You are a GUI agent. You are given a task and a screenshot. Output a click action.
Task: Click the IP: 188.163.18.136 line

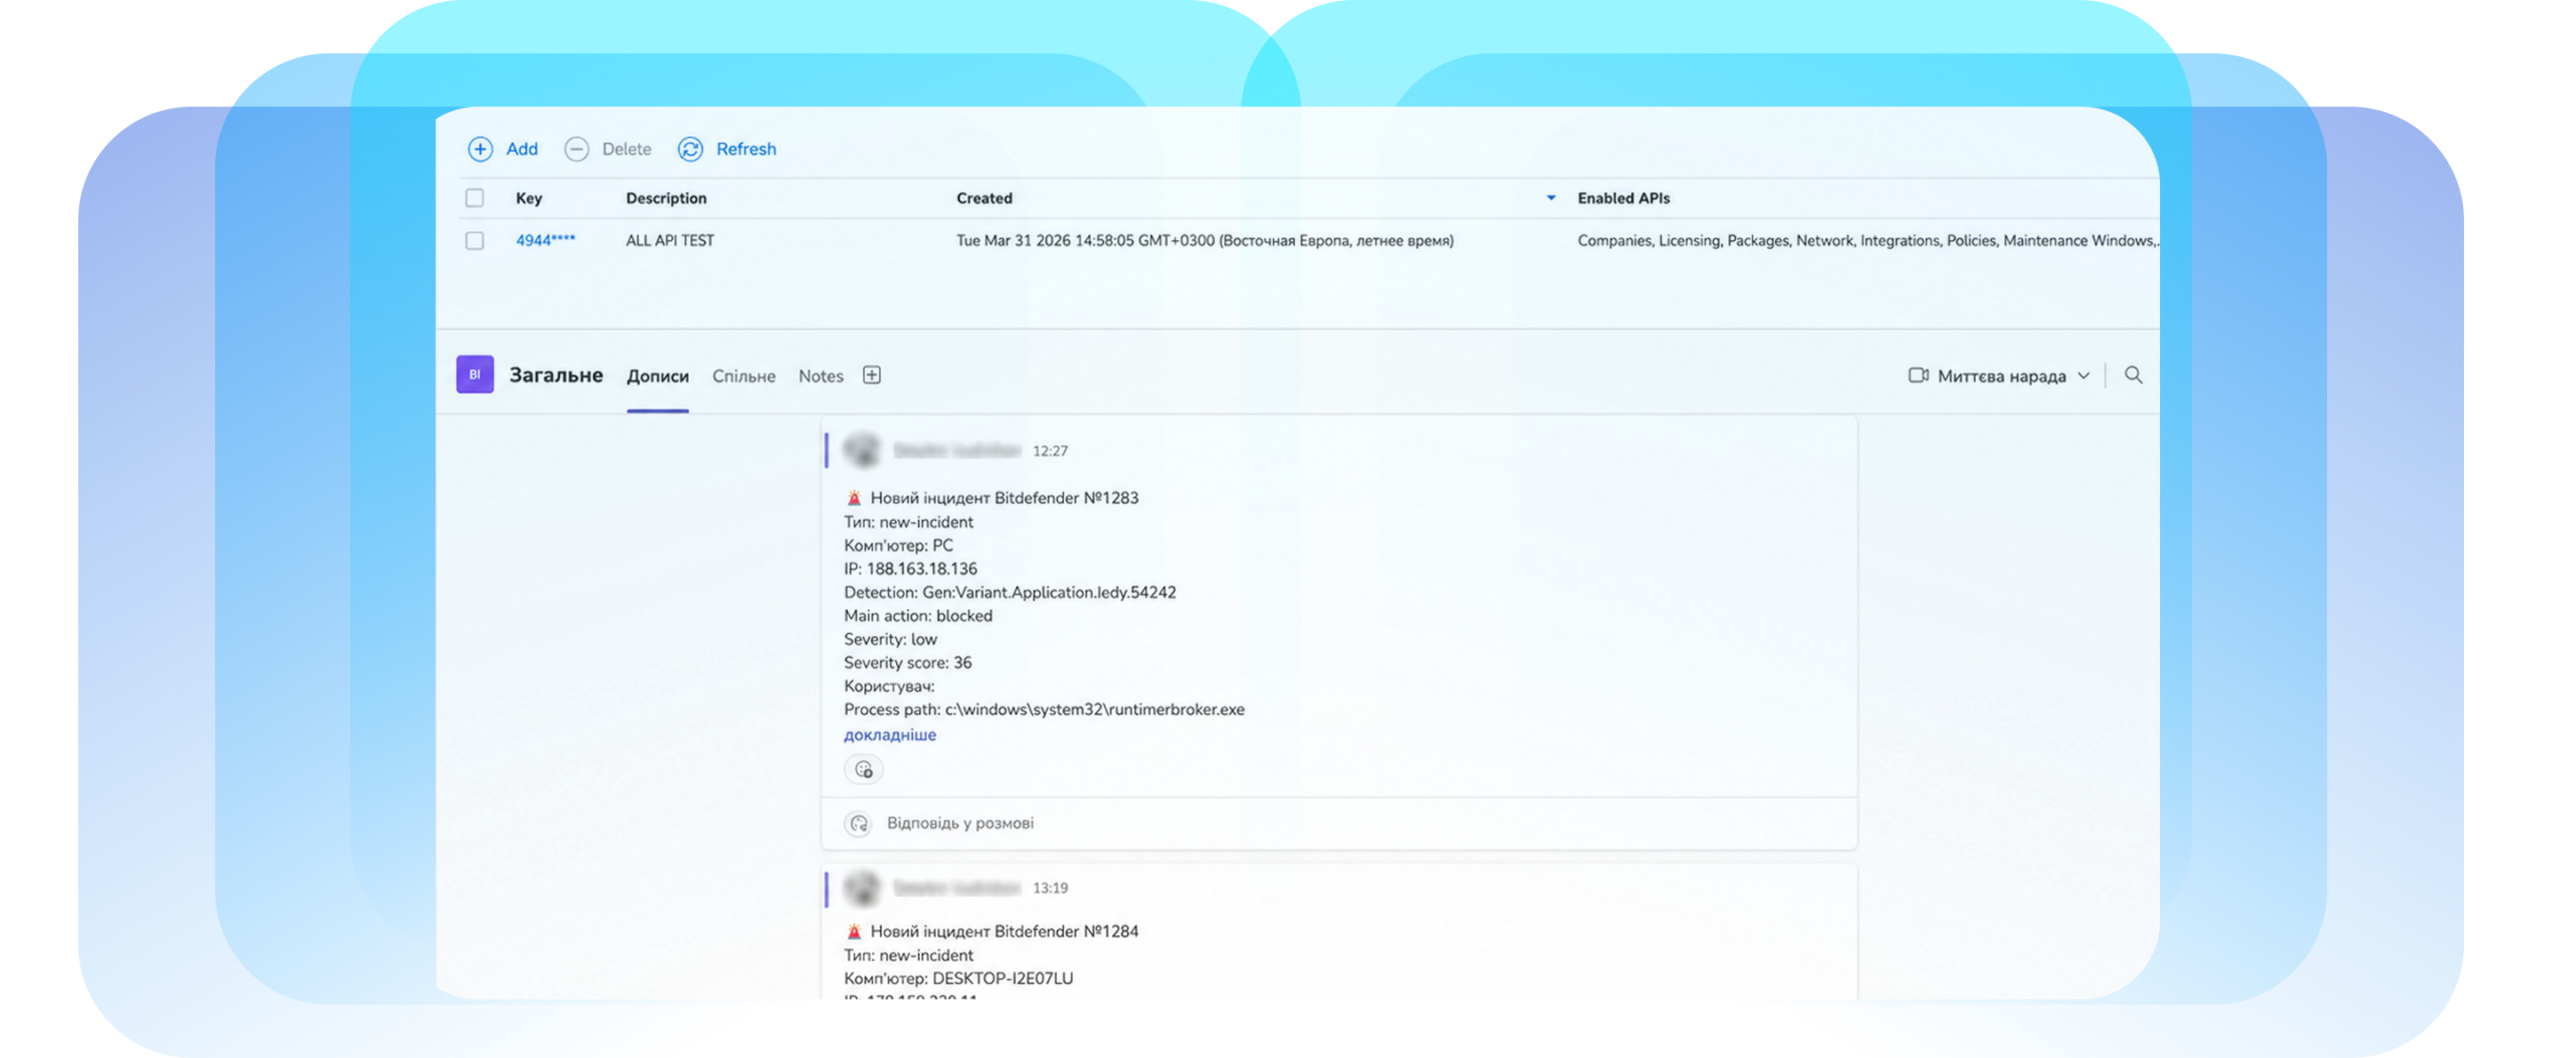(910, 568)
